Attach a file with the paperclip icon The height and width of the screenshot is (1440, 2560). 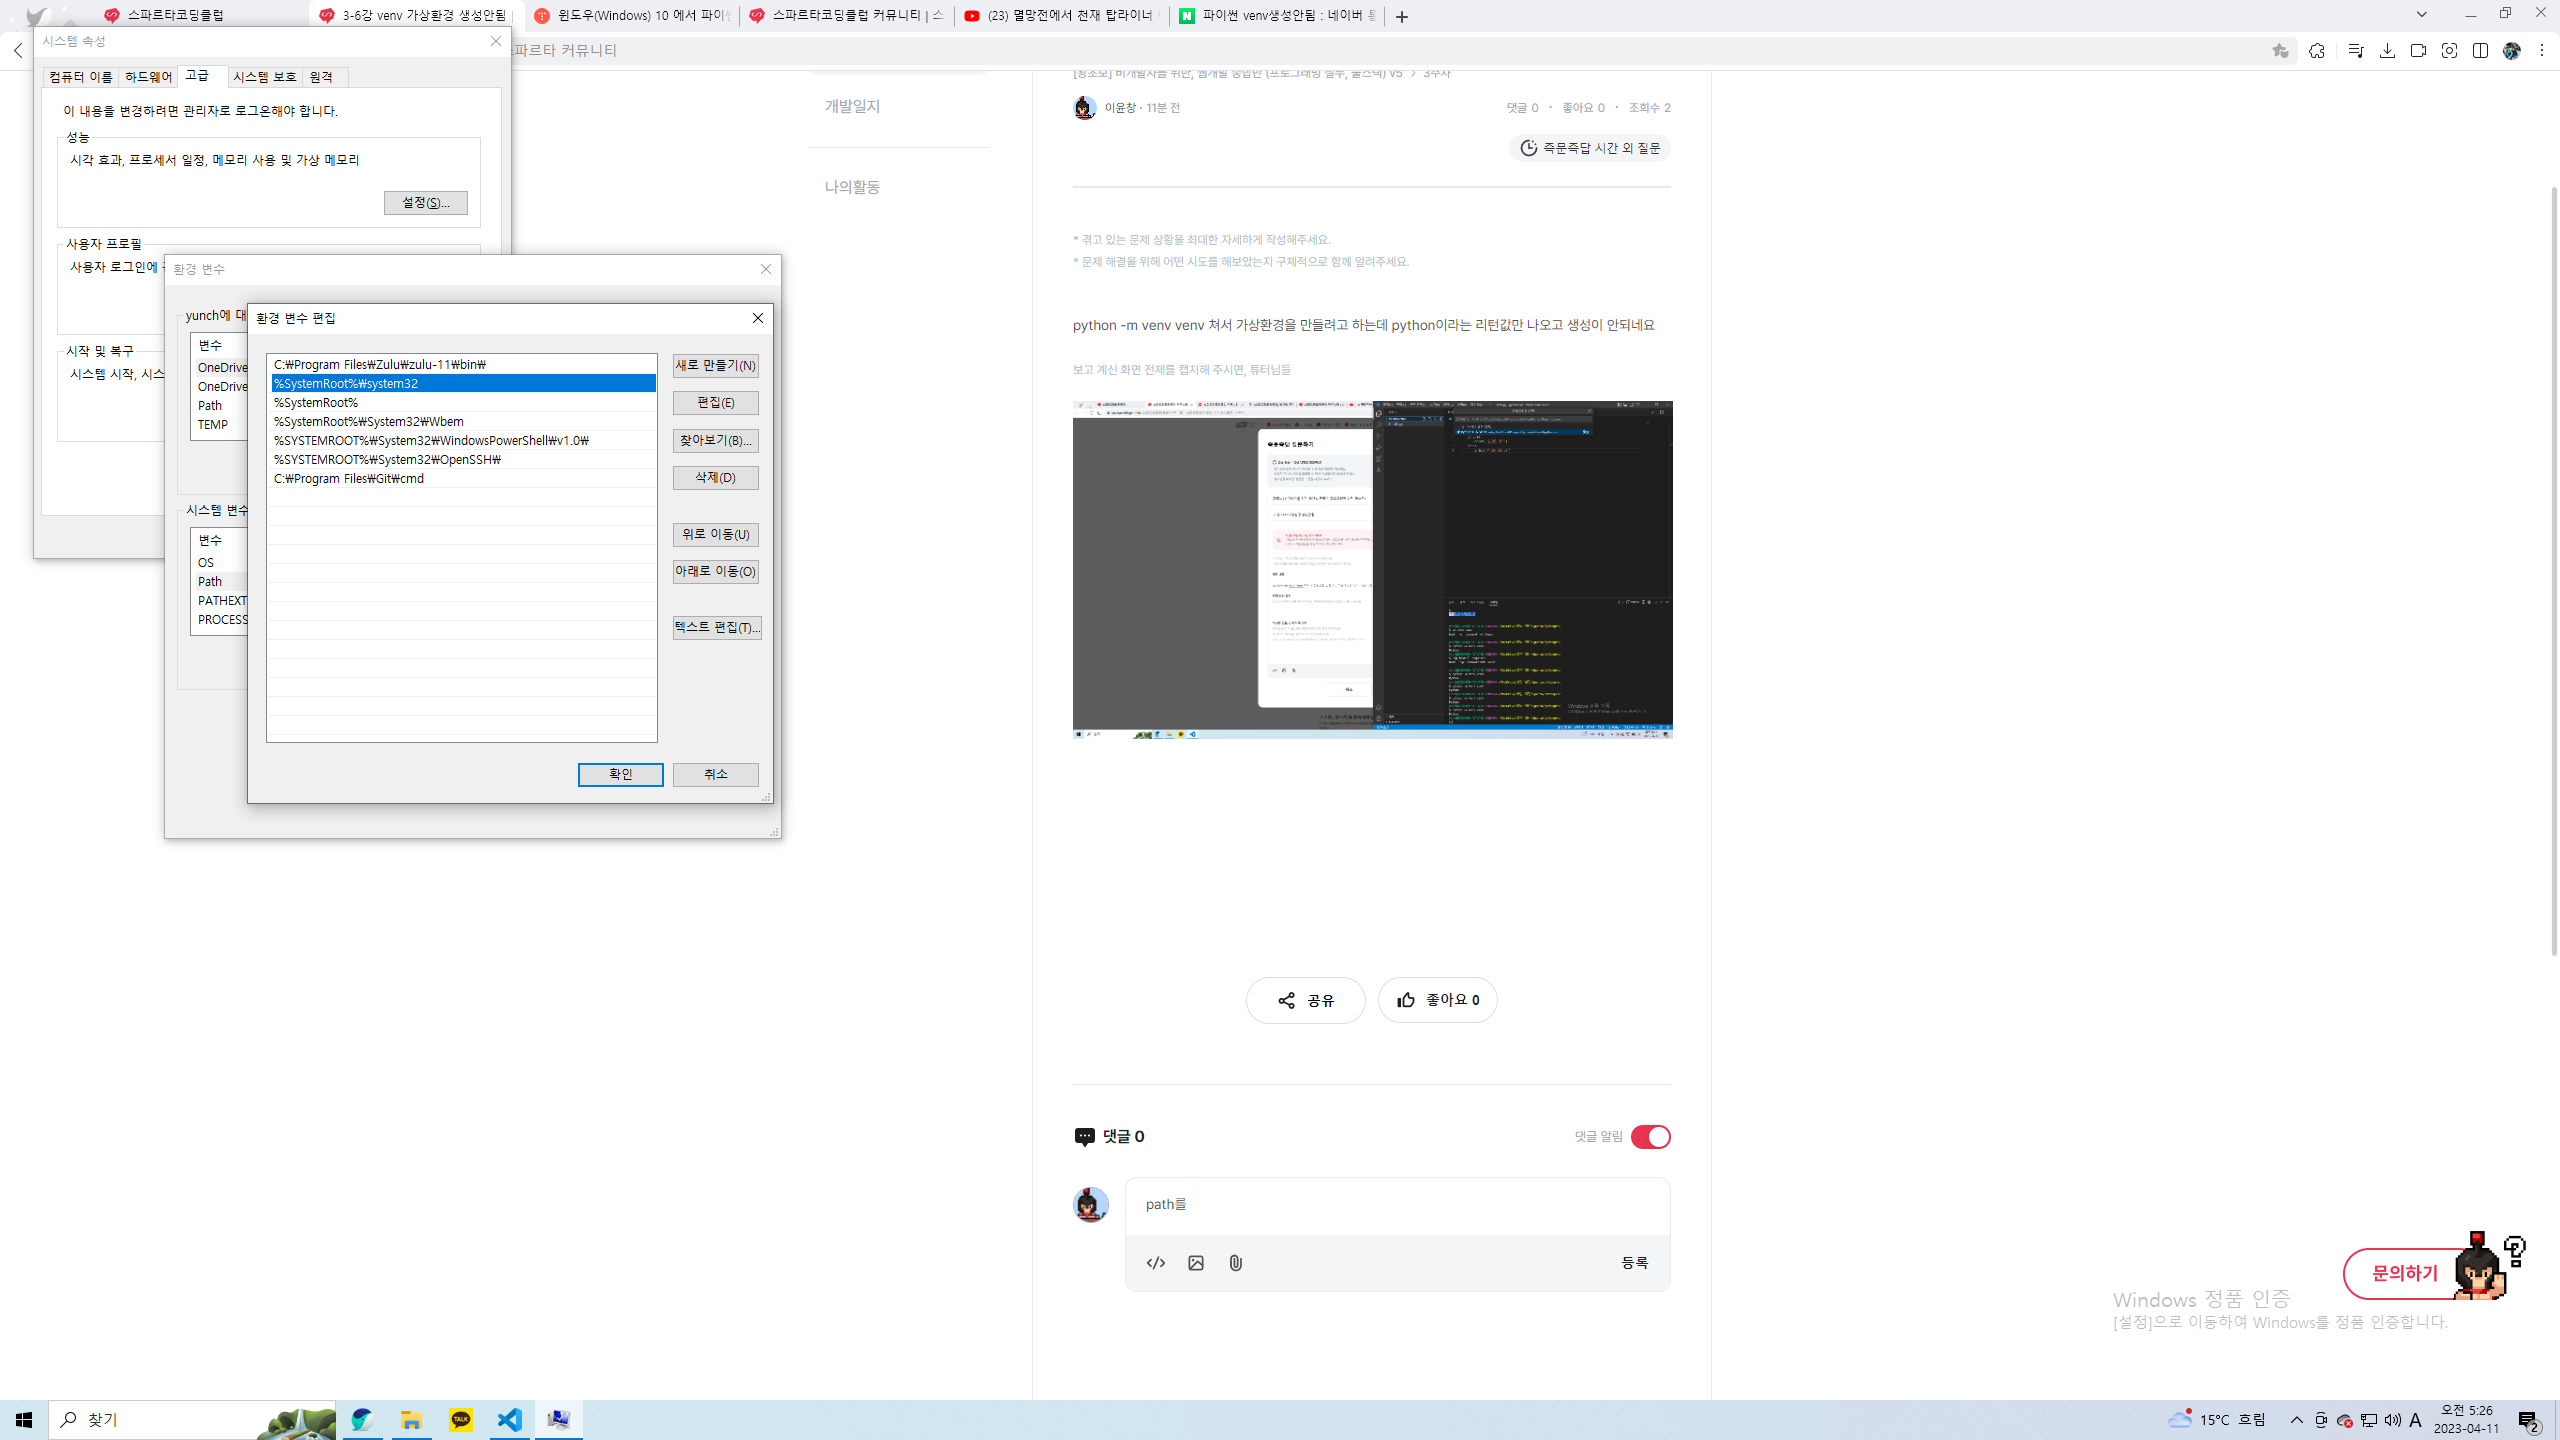coord(1236,1263)
